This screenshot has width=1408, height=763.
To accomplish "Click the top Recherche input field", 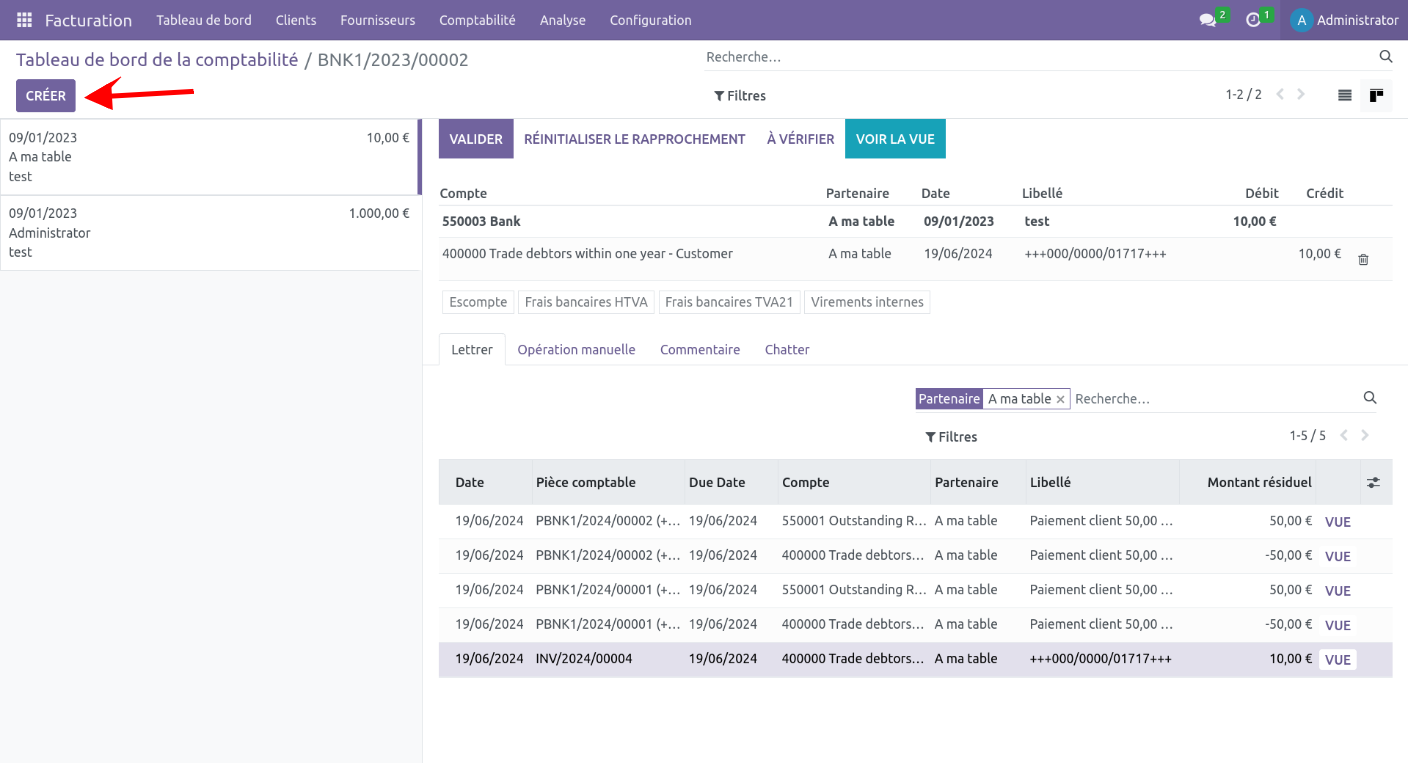I will (x=1040, y=57).
